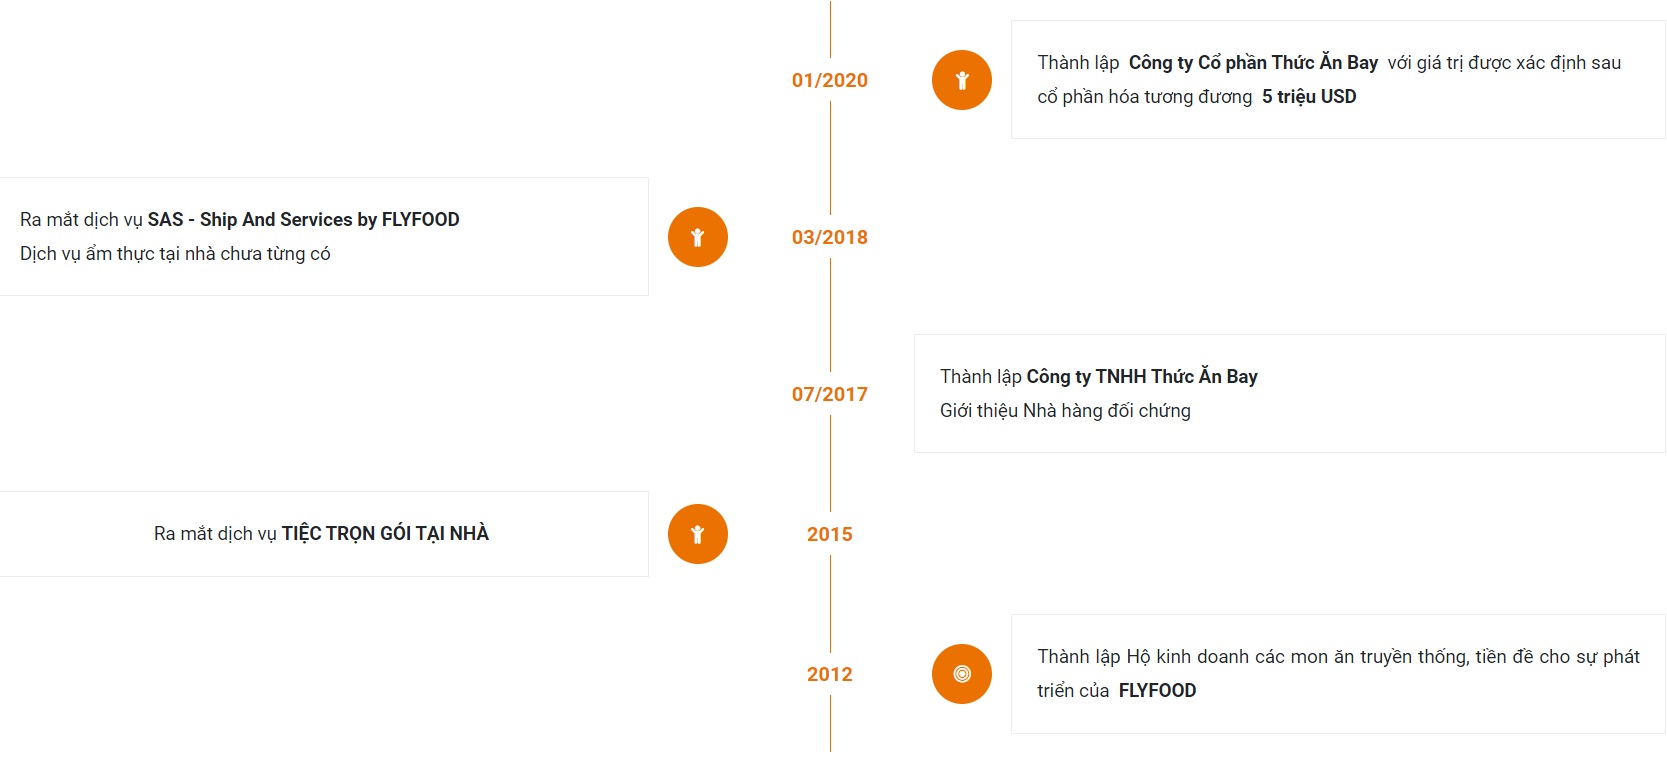This screenshot has width=1667, height=766.
Task: Click bold text Công ty Cổ phần Thức Ăn Bay
Action: [1253, 62]
